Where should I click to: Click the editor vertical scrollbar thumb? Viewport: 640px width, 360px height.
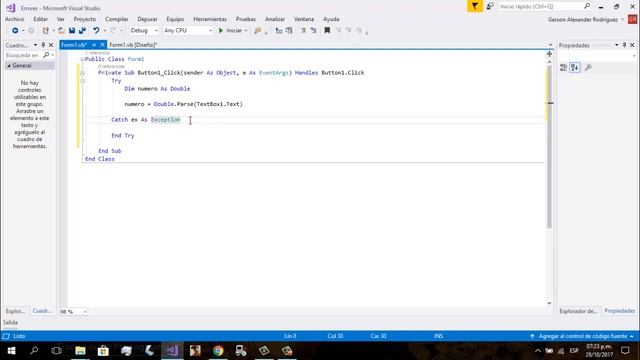[549, 146]
